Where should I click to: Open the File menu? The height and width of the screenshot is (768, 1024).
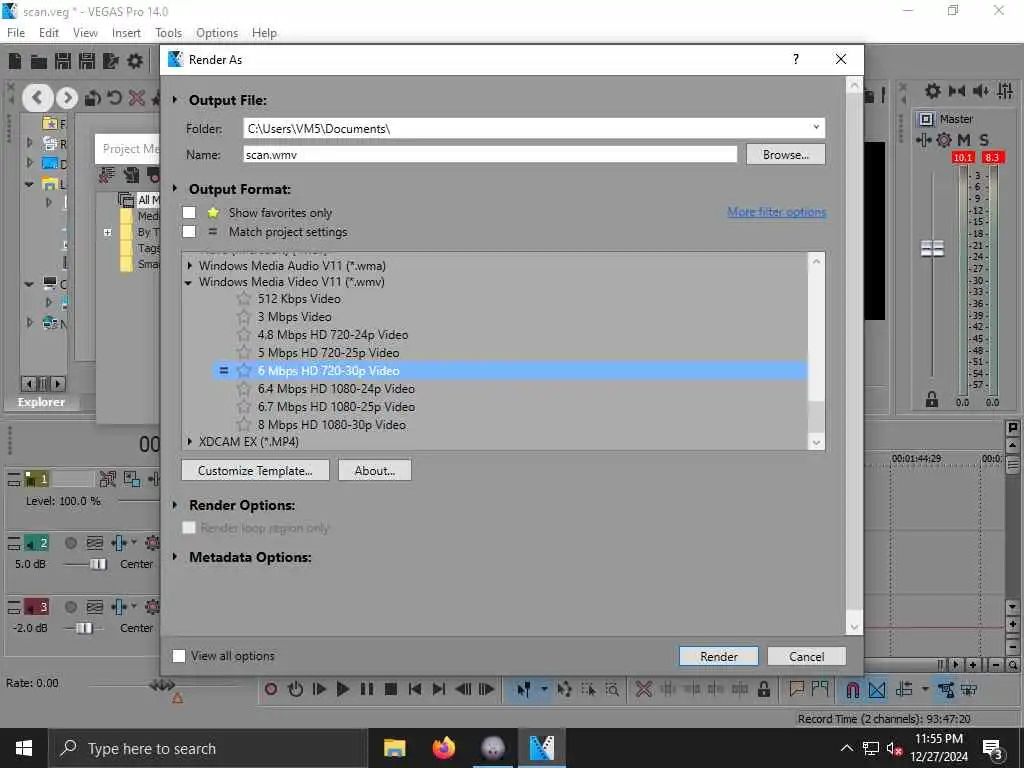pyautogui.click(x=16, y=33)
